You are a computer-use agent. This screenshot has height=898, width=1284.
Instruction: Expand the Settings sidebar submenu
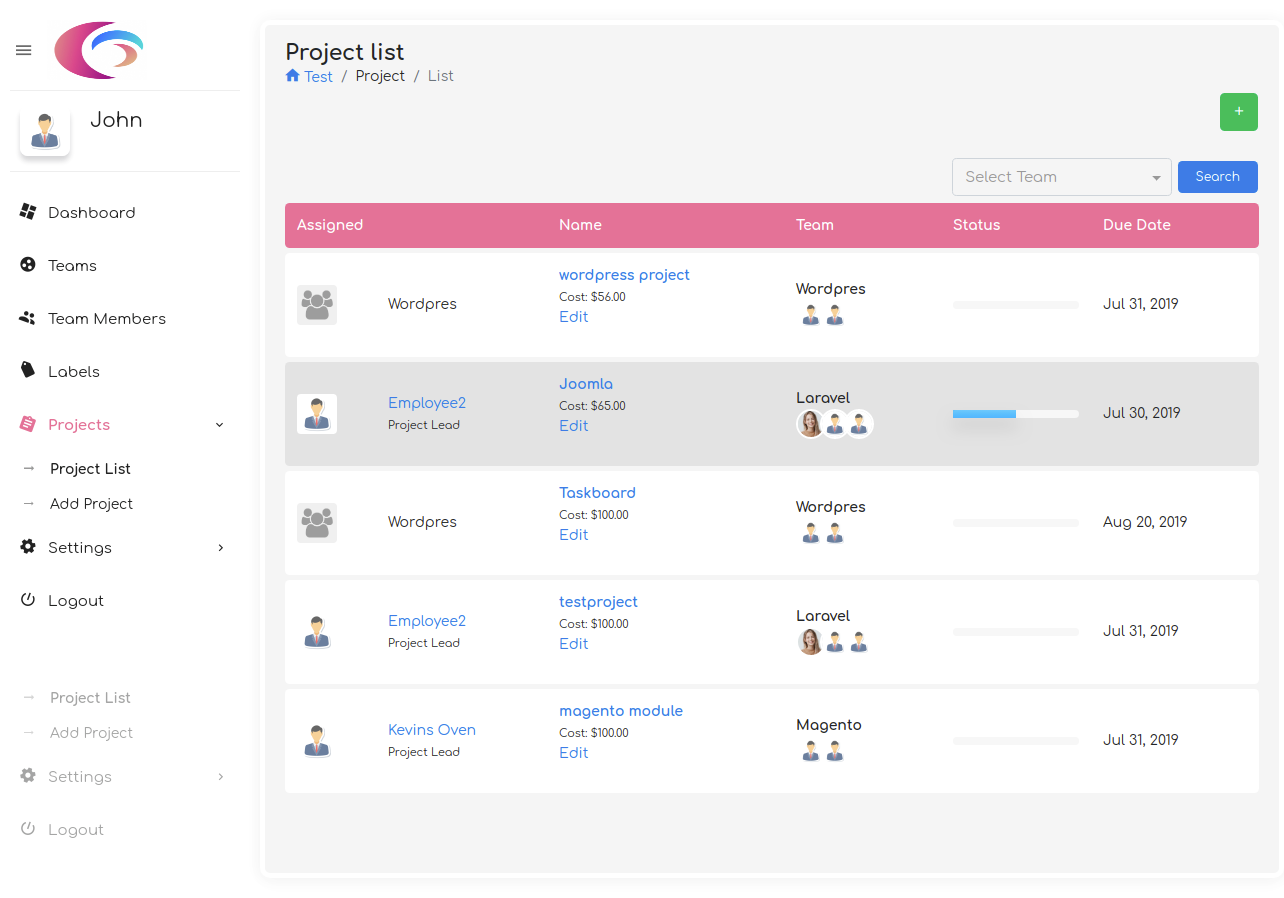(x=221, y=548)
